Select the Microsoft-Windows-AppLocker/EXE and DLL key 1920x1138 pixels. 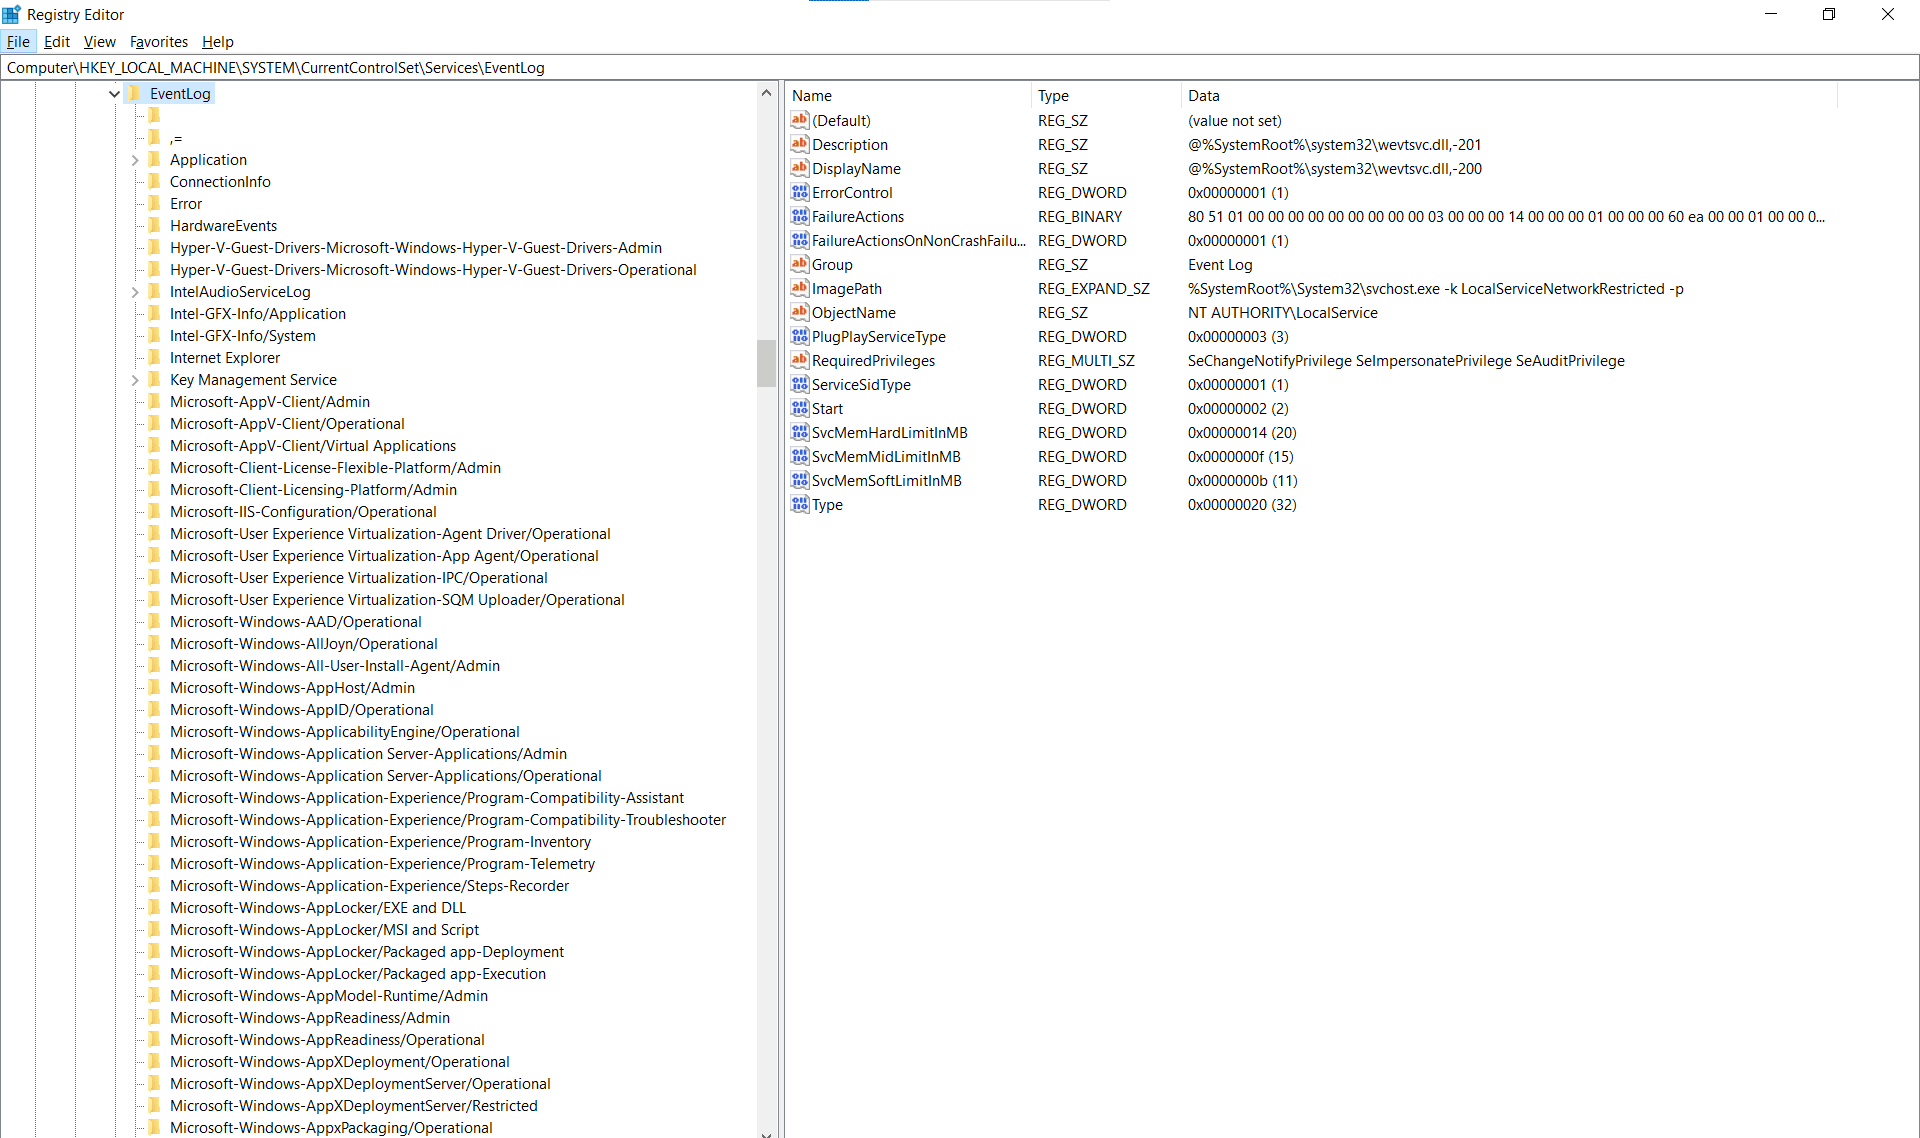click(317, 908)
